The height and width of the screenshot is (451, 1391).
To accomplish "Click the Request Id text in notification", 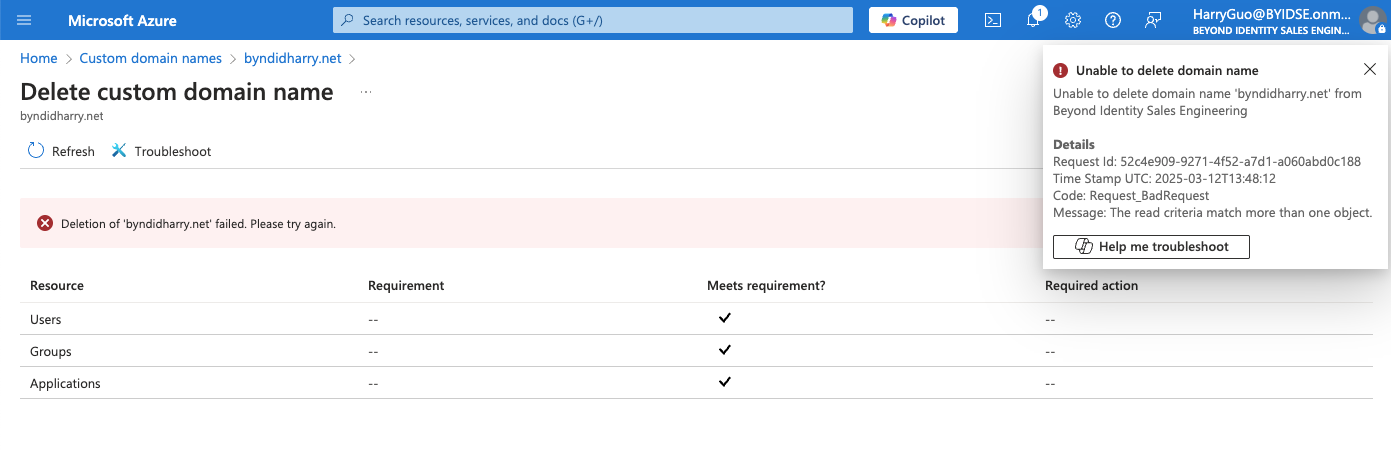I will 1207,161.
